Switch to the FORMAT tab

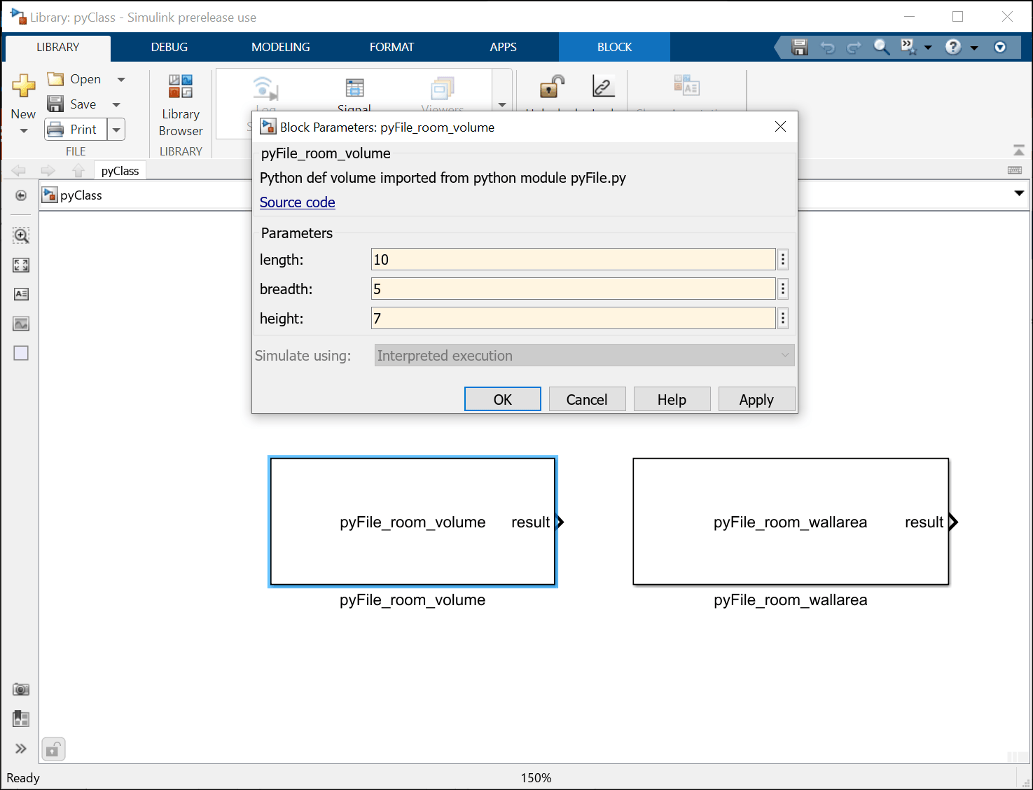(x=391, y=47)
